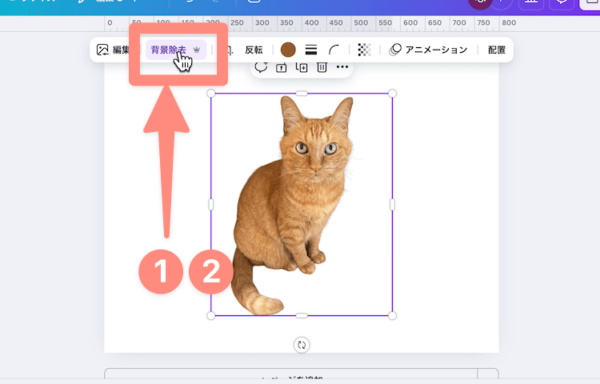Open the border line style icon
This screenshot has height=384, width=600.
click(311, 50)
